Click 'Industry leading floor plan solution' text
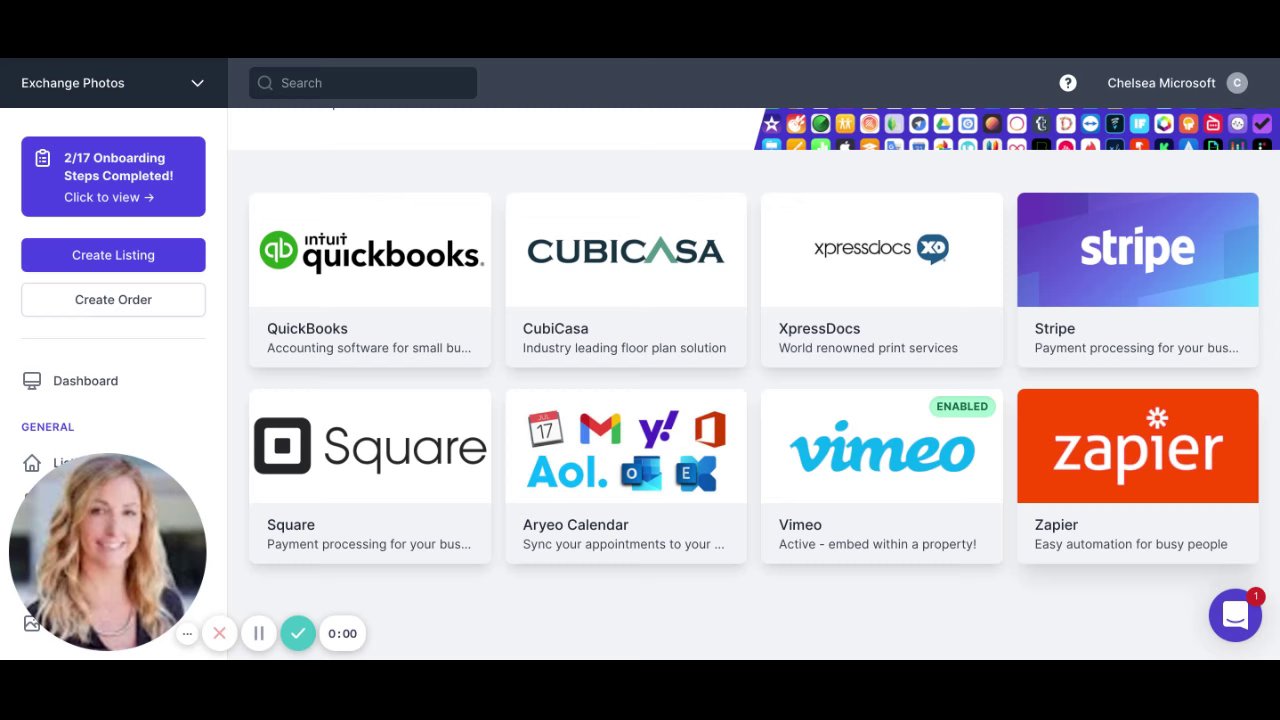Image resolution: width=1280 pixels, height=720 pixels. [624, 348]
